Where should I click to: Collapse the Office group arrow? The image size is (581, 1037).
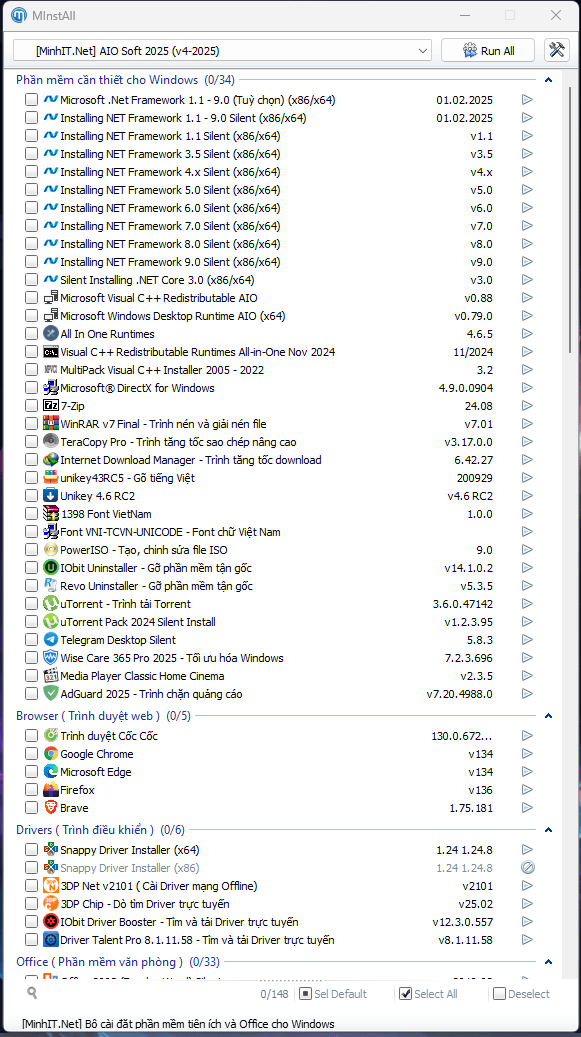(548, 962)
